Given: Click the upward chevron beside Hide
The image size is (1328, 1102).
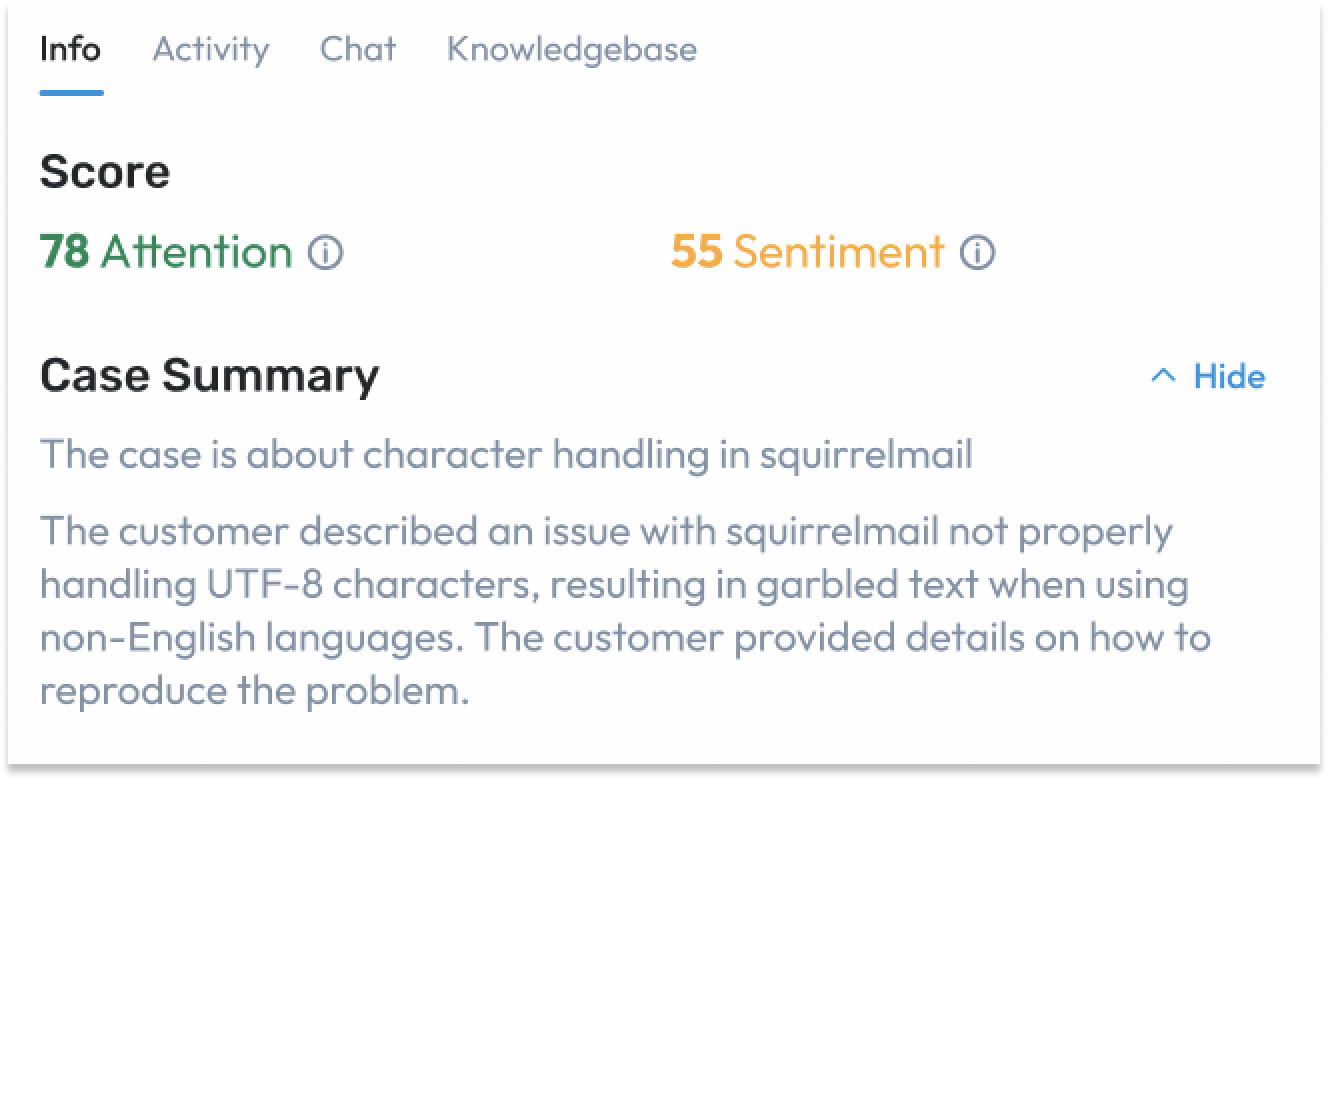Looking at the screenshot, I should [x=1163, y=376].
